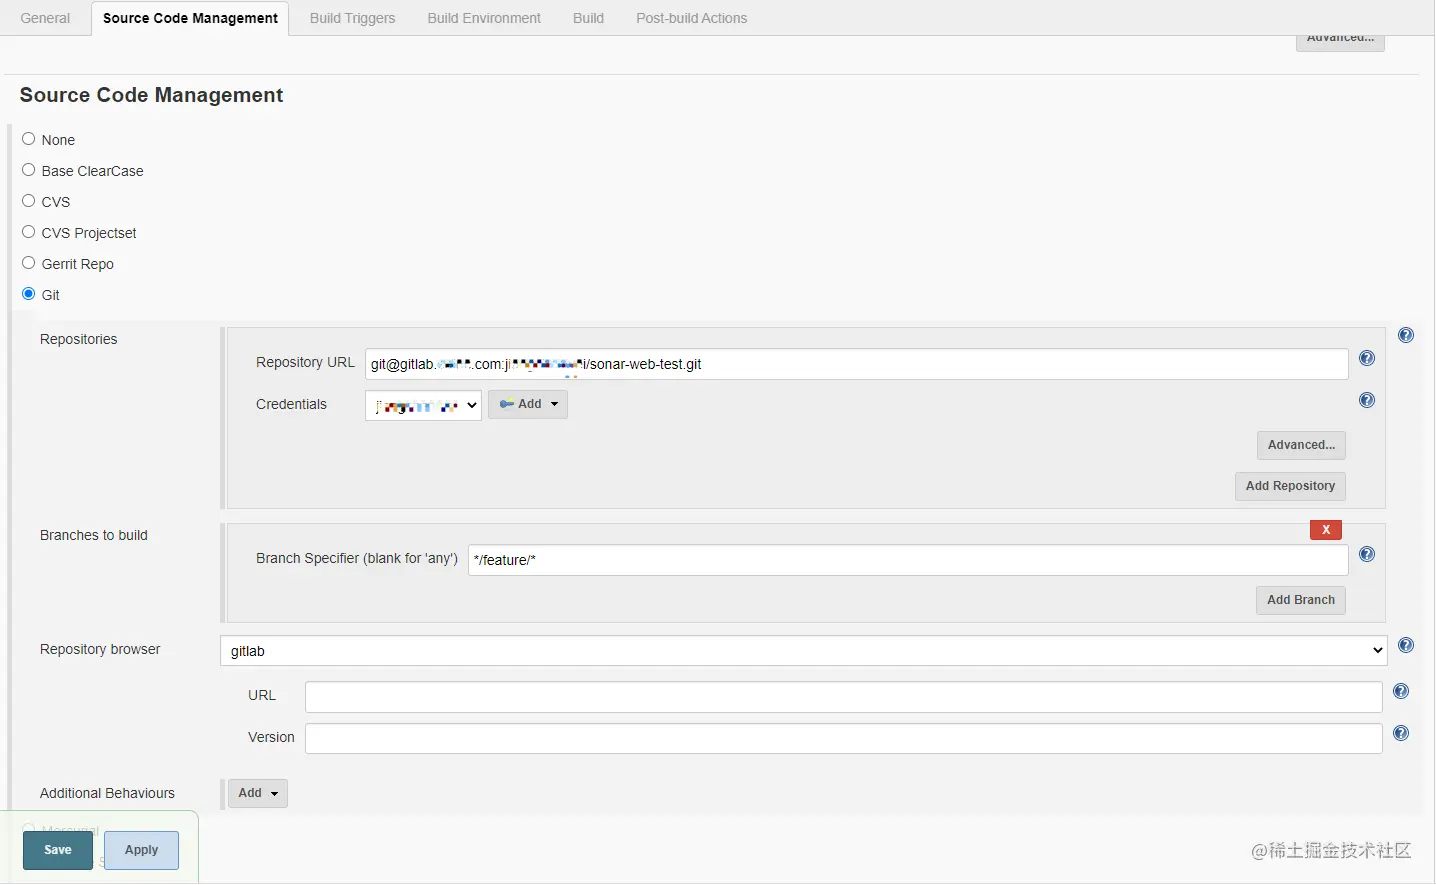Click the Add Repository button
This screenshot has width=1436, height=885.
point(1290,486)
